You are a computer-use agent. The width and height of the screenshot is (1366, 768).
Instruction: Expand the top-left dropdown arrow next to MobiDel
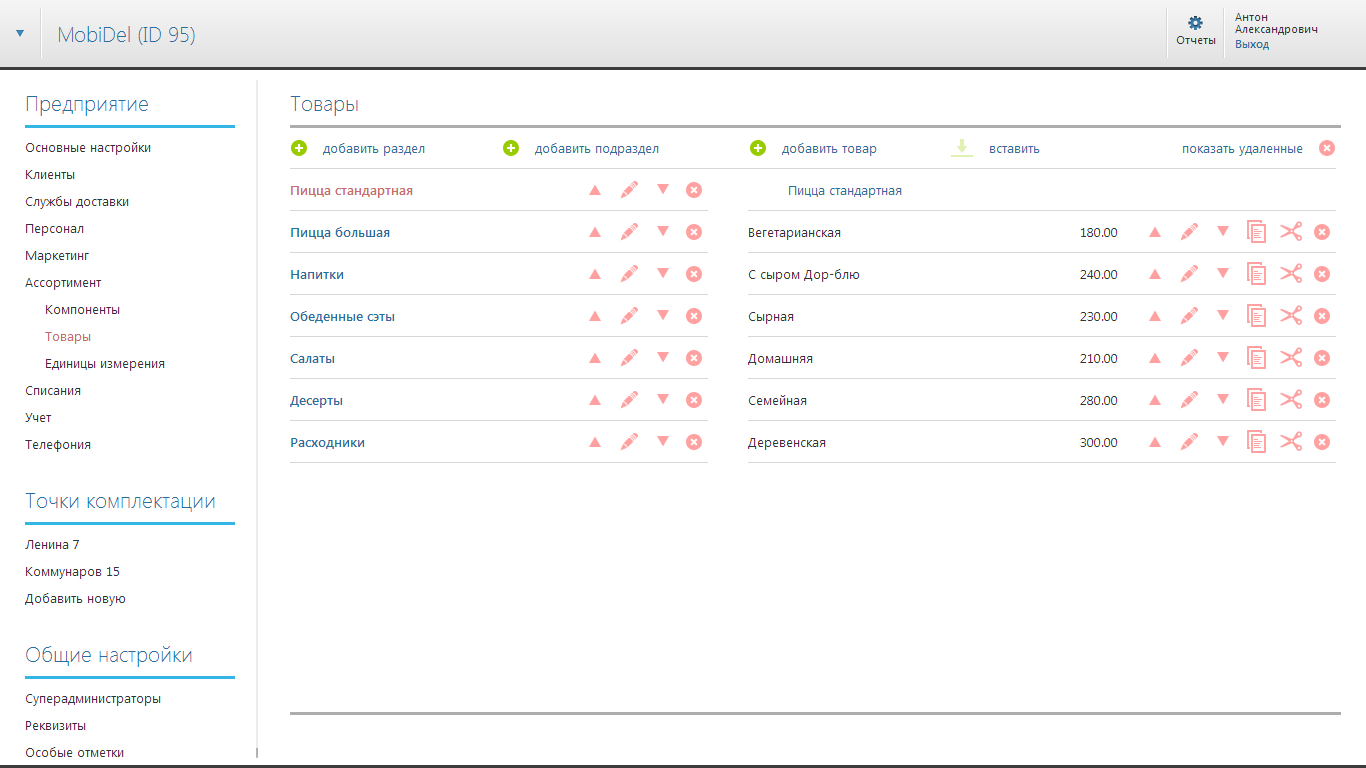tap(20, 33)
